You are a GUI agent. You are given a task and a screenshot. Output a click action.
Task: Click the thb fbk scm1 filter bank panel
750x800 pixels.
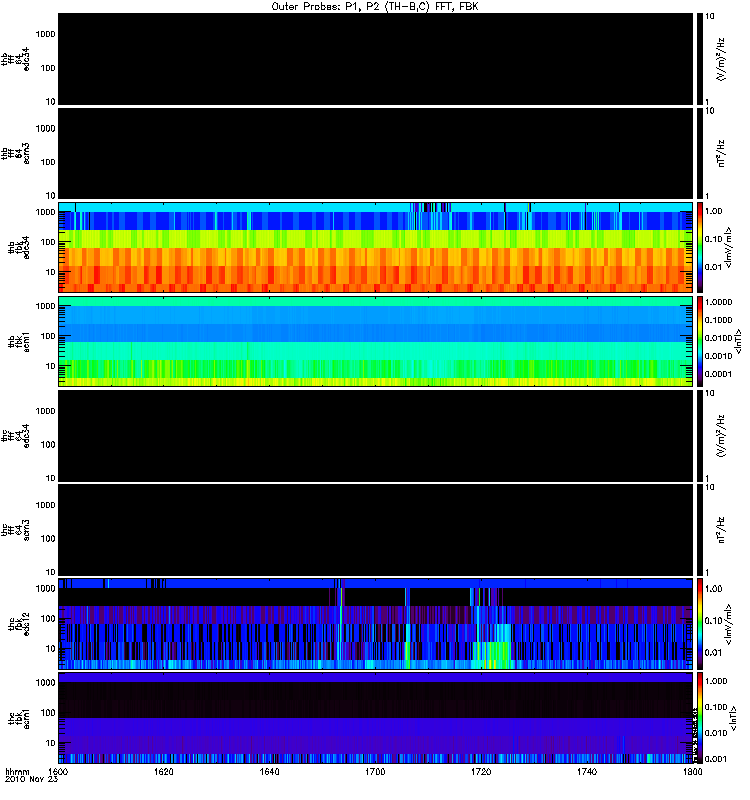pos(375,341)
